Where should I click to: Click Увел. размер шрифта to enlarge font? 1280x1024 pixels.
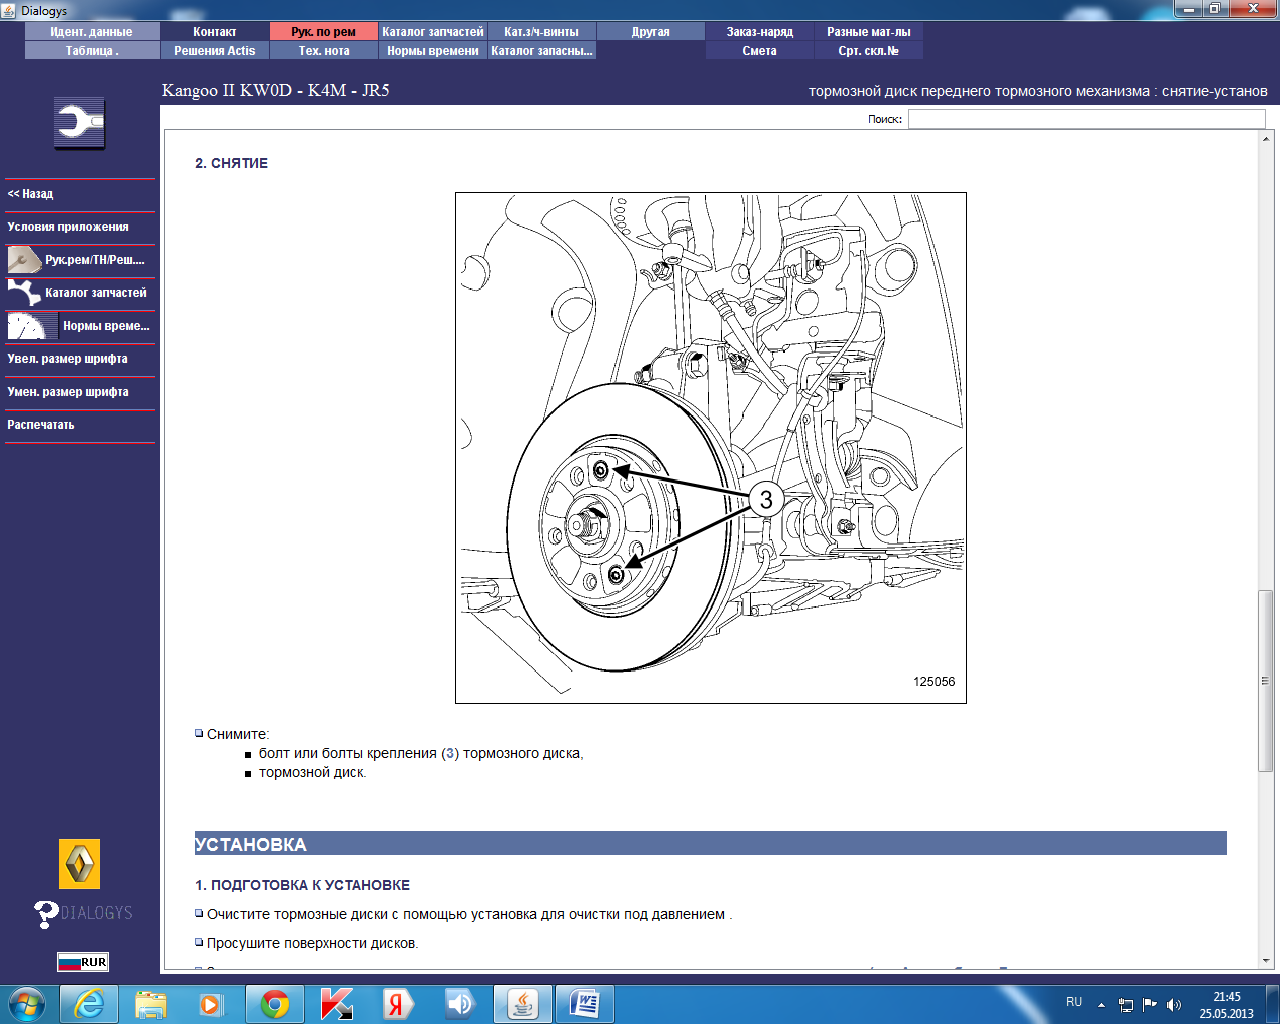click(80, 359)
